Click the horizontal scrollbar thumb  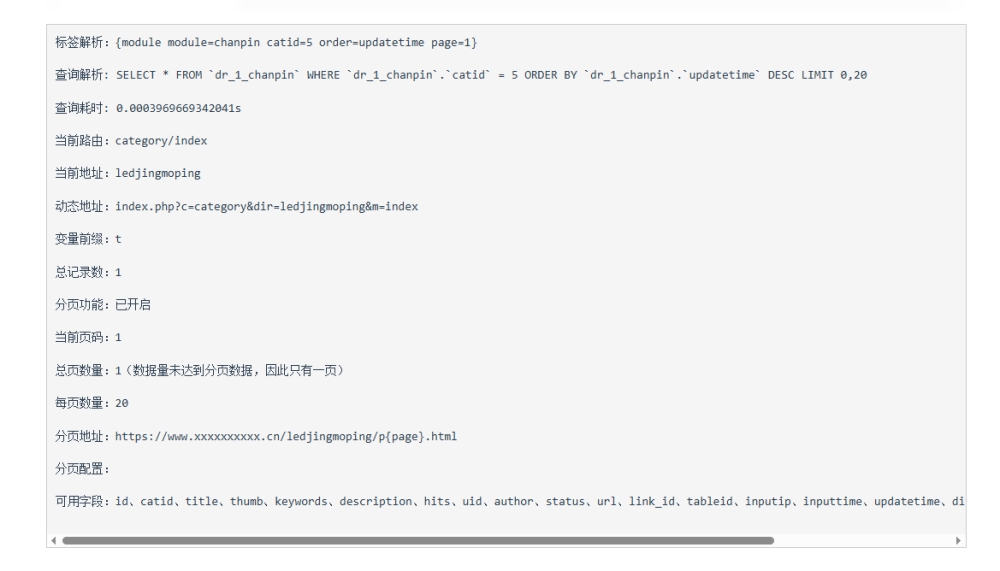418,540
